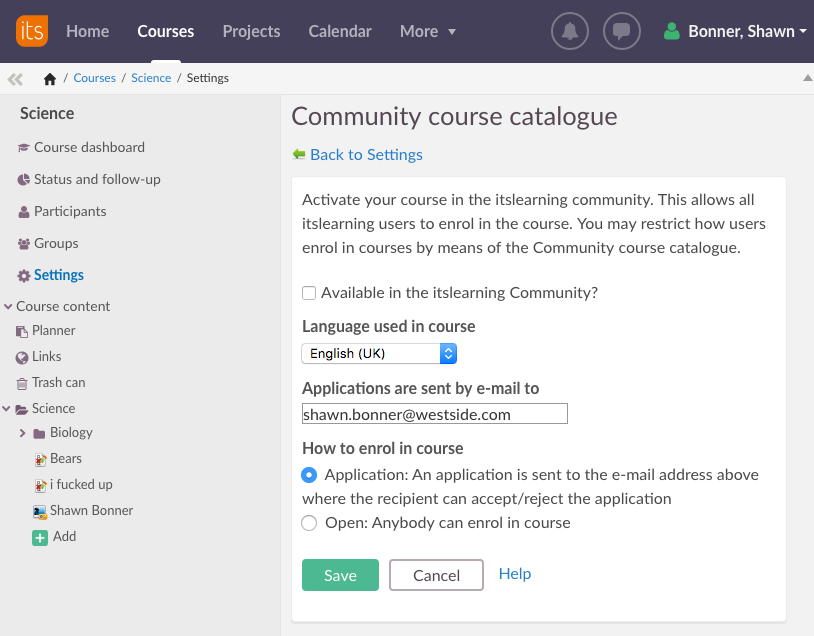Click the Trash can icon in sidebar
Screen dimensions: 814x636
22,383
